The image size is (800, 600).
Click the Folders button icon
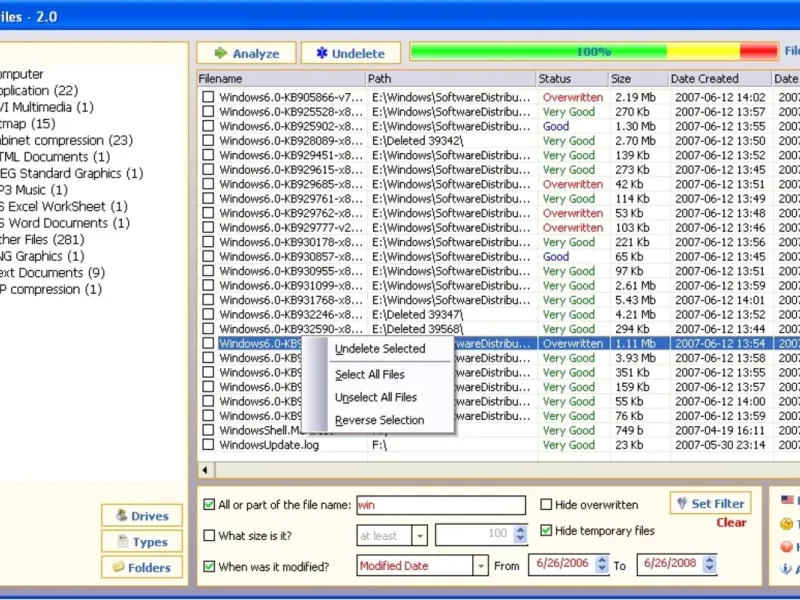(x=118, y=566)
